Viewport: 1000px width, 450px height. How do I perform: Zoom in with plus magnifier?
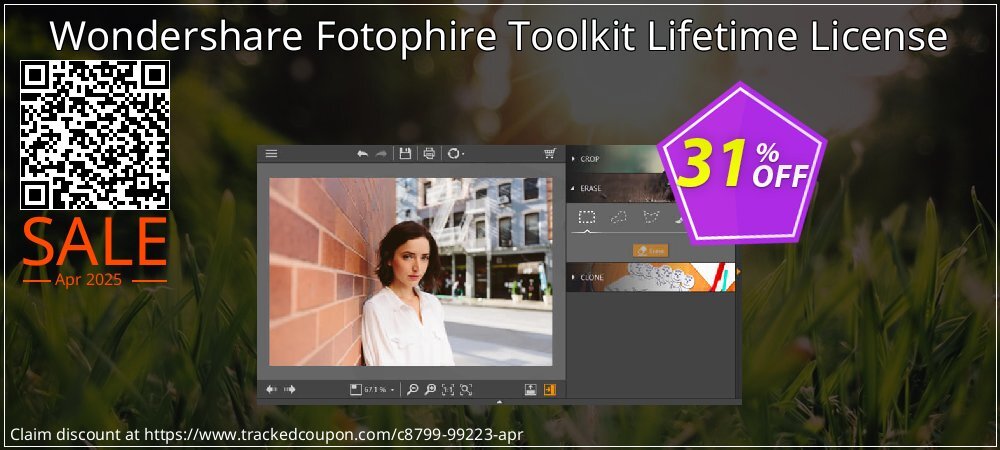pyautogui.click(x=430, y=389)
